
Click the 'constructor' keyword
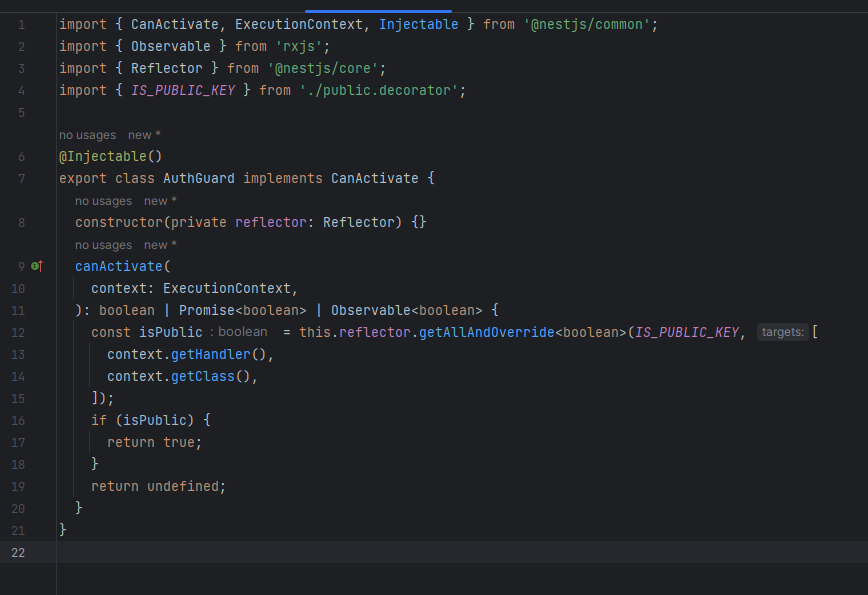119,222
